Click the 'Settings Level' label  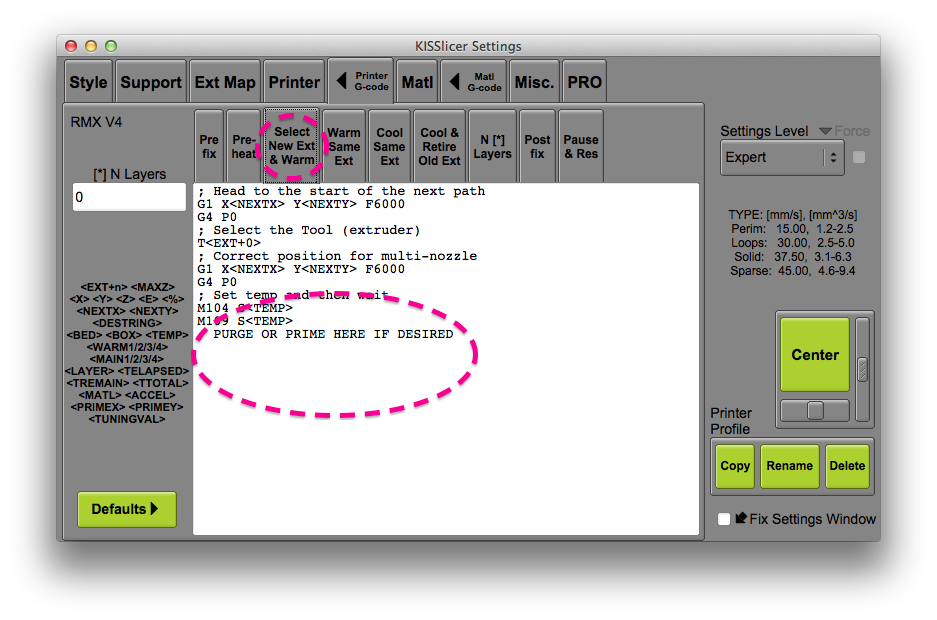pos(764,131)
